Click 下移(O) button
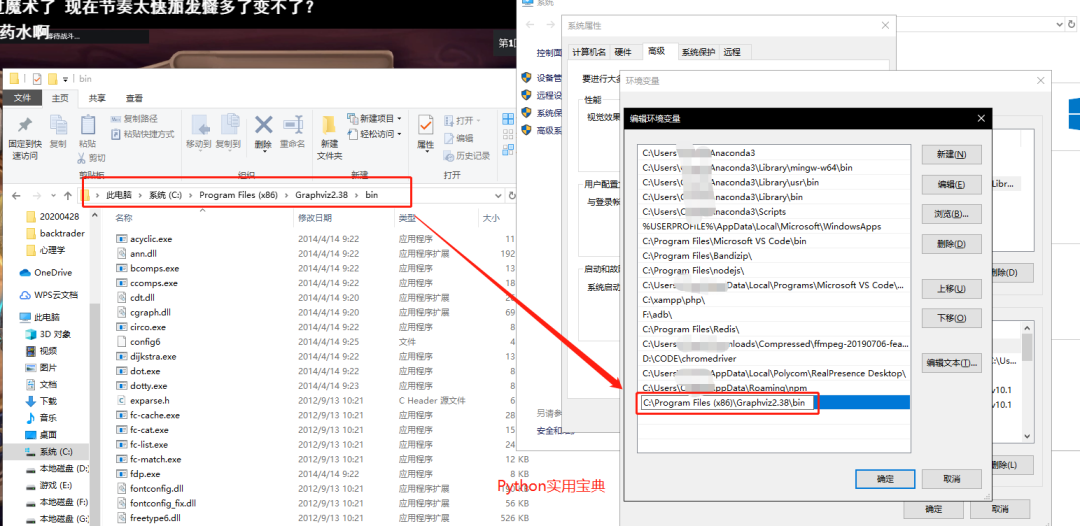 click(951, 318)
